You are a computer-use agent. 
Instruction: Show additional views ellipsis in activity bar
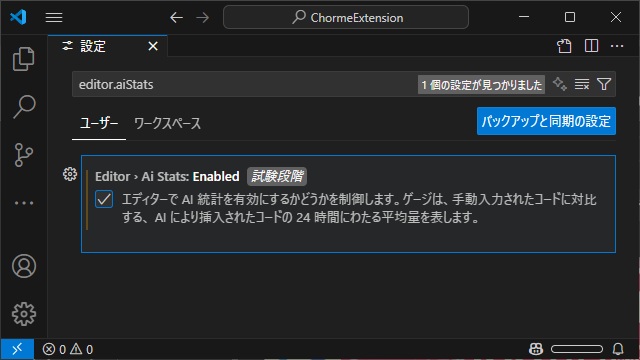(24, 202)
